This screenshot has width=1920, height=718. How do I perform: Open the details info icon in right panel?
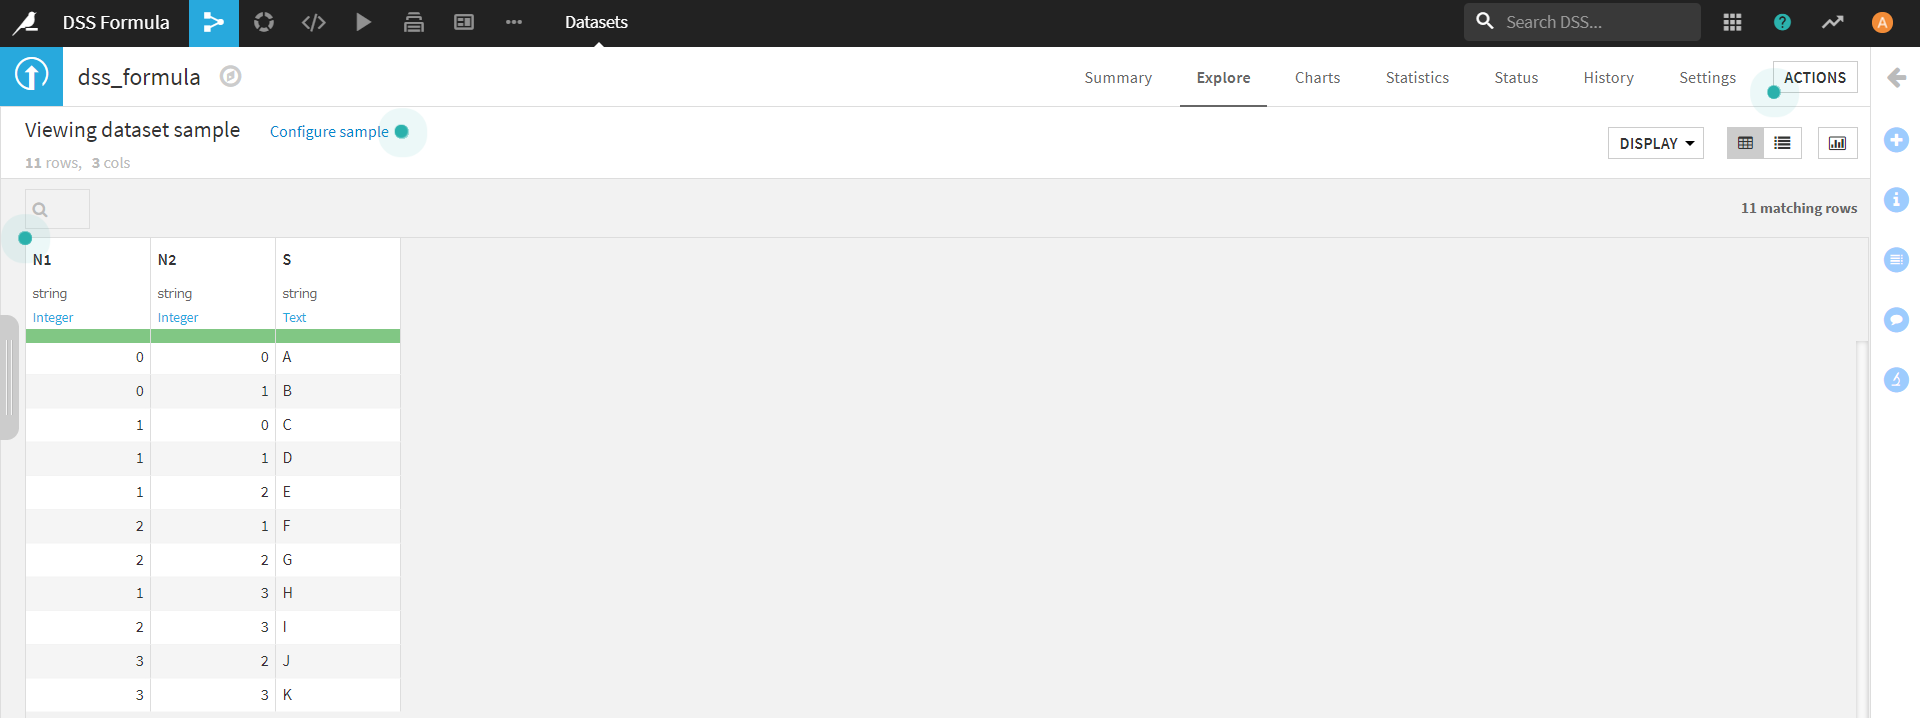1896,200
